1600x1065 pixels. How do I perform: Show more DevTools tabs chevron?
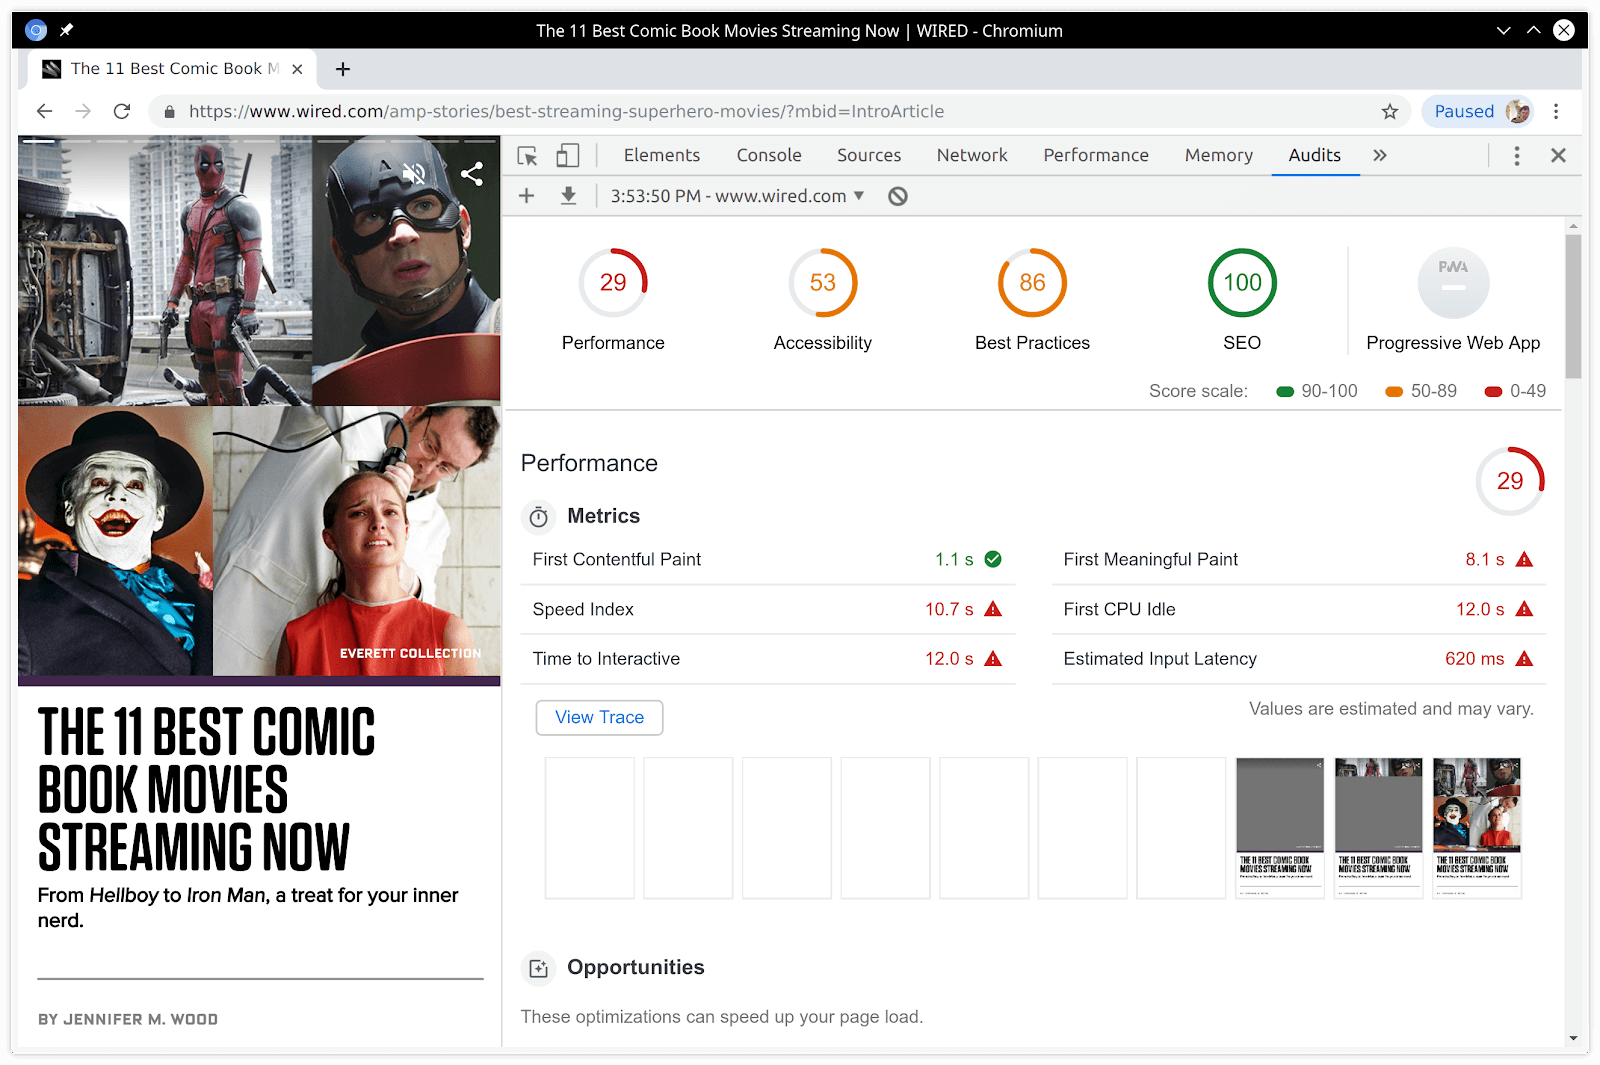[1380, 155]
